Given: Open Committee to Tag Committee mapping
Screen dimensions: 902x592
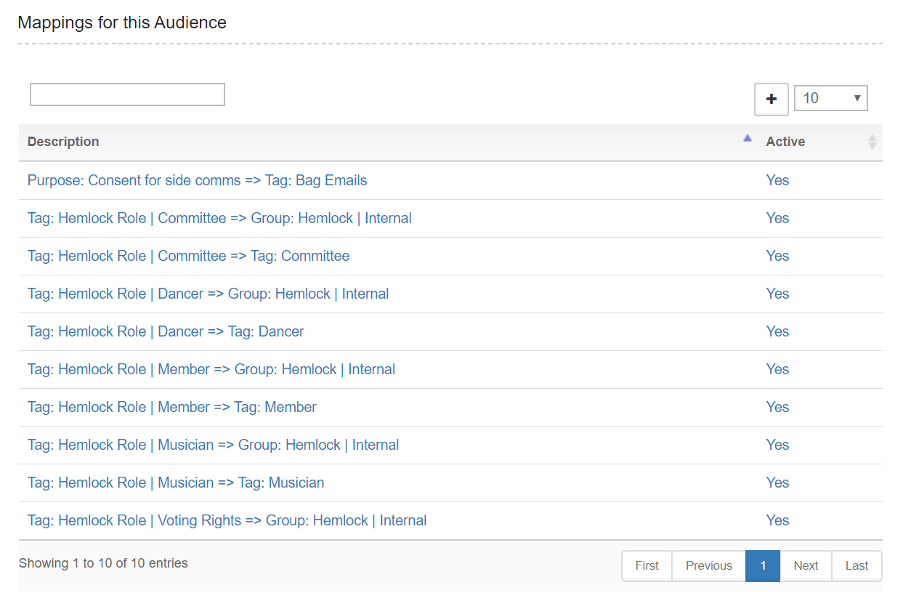Looking at the screenshot, I should (x=188, y=256).
